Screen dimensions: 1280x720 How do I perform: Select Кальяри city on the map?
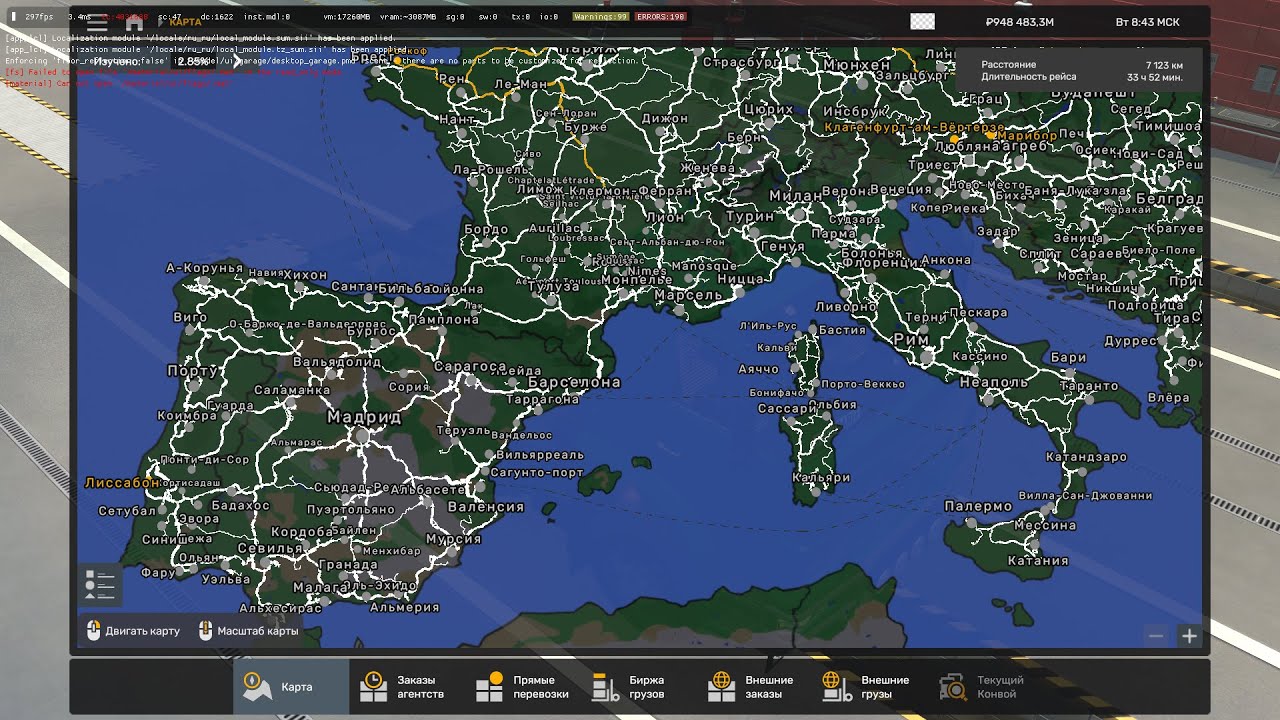coord(820,479)
